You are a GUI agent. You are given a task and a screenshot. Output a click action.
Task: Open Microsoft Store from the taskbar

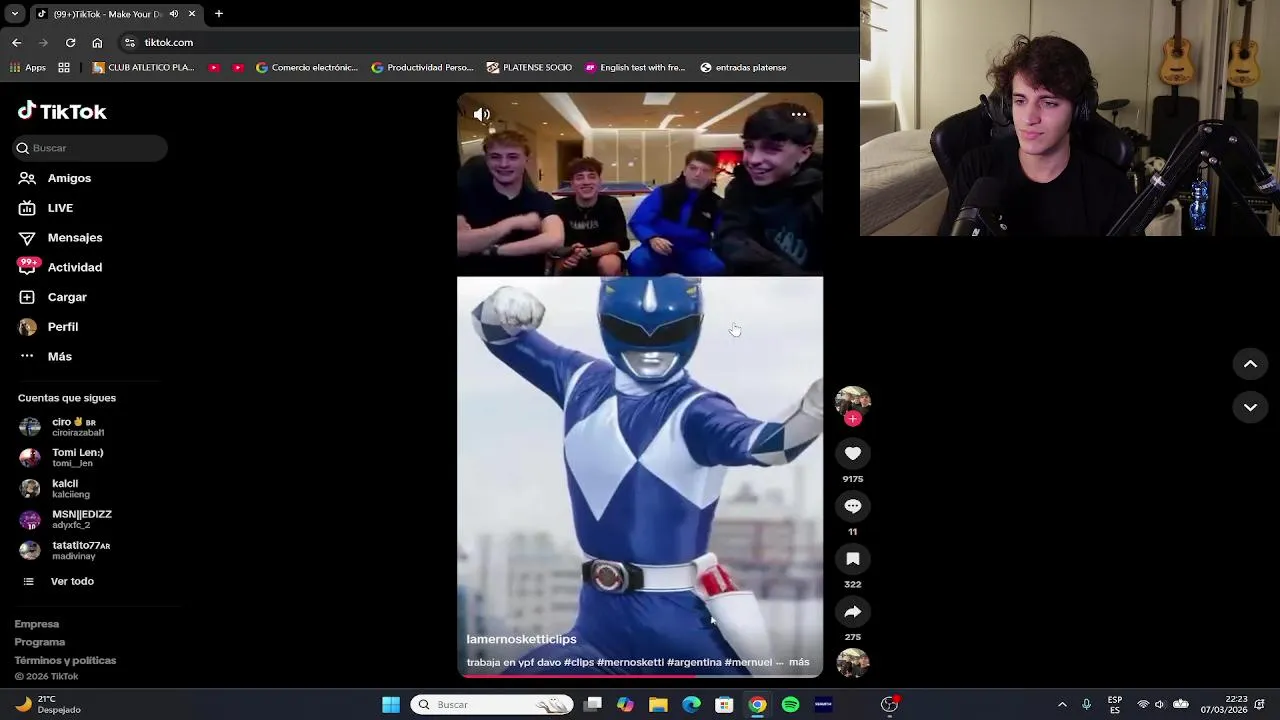[x=724, y=705]
